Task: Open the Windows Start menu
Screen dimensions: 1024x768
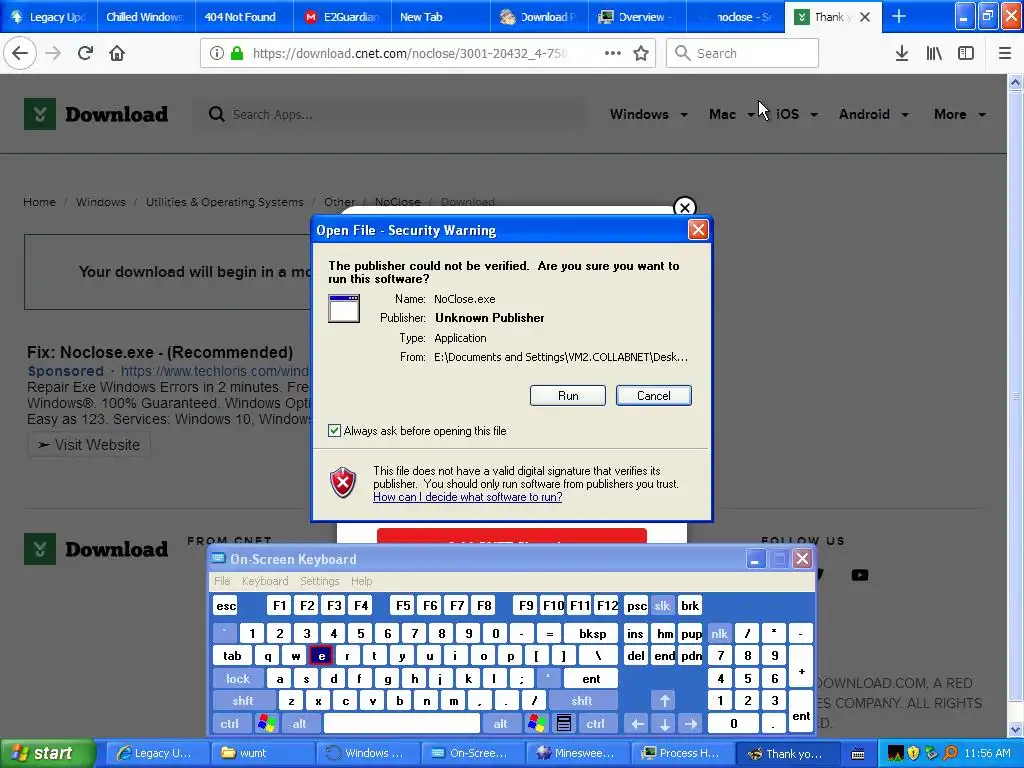Action: pos(46,754)
